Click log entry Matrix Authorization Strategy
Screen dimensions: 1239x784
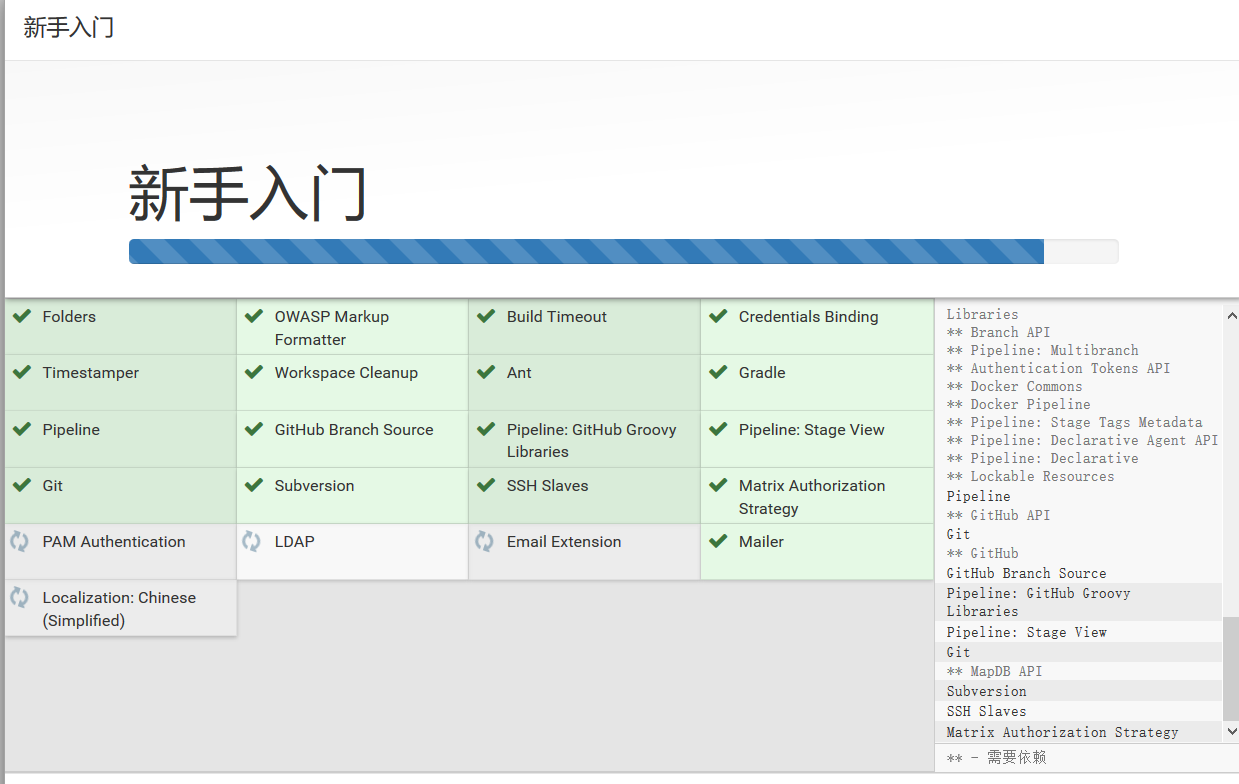tap(1063, 732)
